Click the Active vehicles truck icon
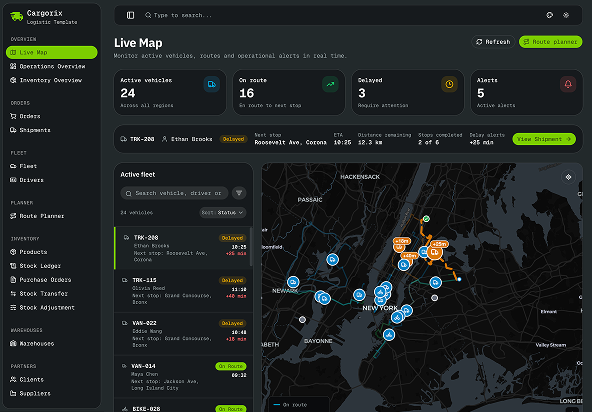The width and height of the screenshot is (592, 412). pyautogui.click(x=212, y=84)
